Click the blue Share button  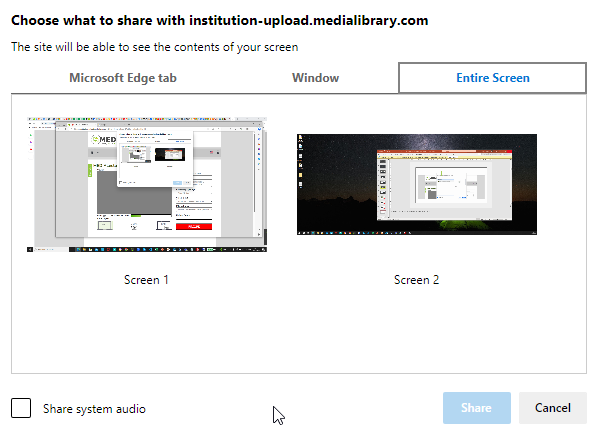[477, 408]
